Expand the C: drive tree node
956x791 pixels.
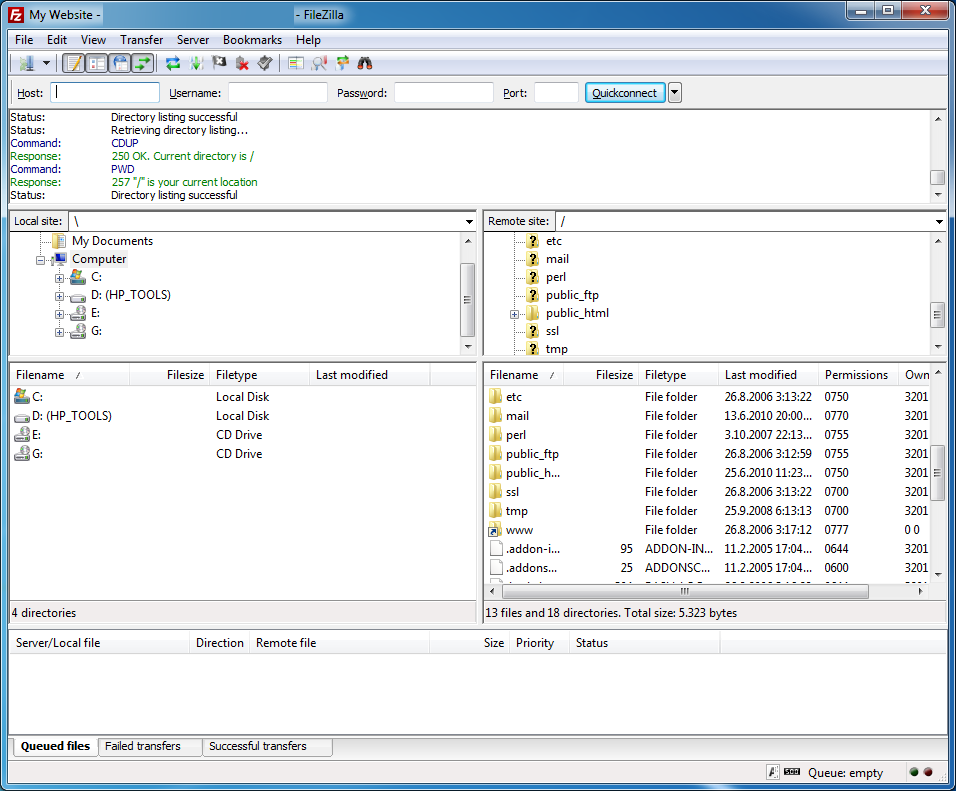point(59,278)
